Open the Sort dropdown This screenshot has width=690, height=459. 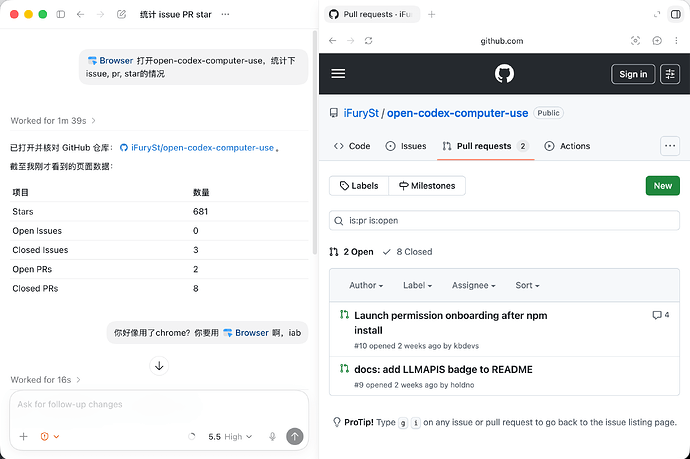(x=527, y=285)
